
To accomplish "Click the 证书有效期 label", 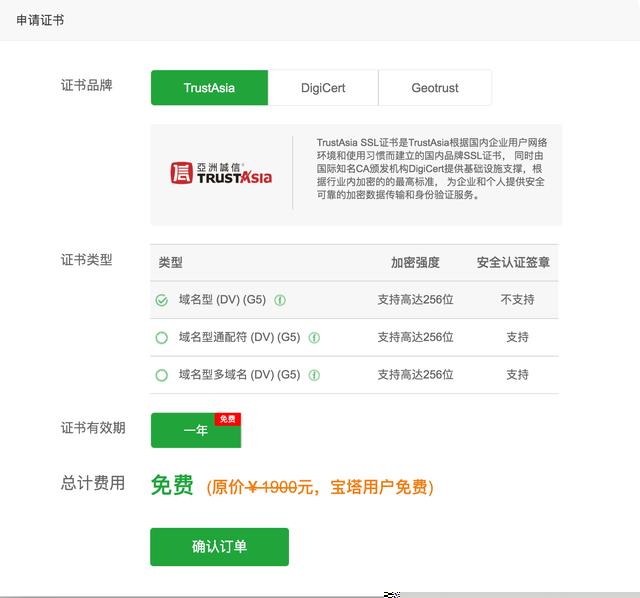I will coord(93,428).
